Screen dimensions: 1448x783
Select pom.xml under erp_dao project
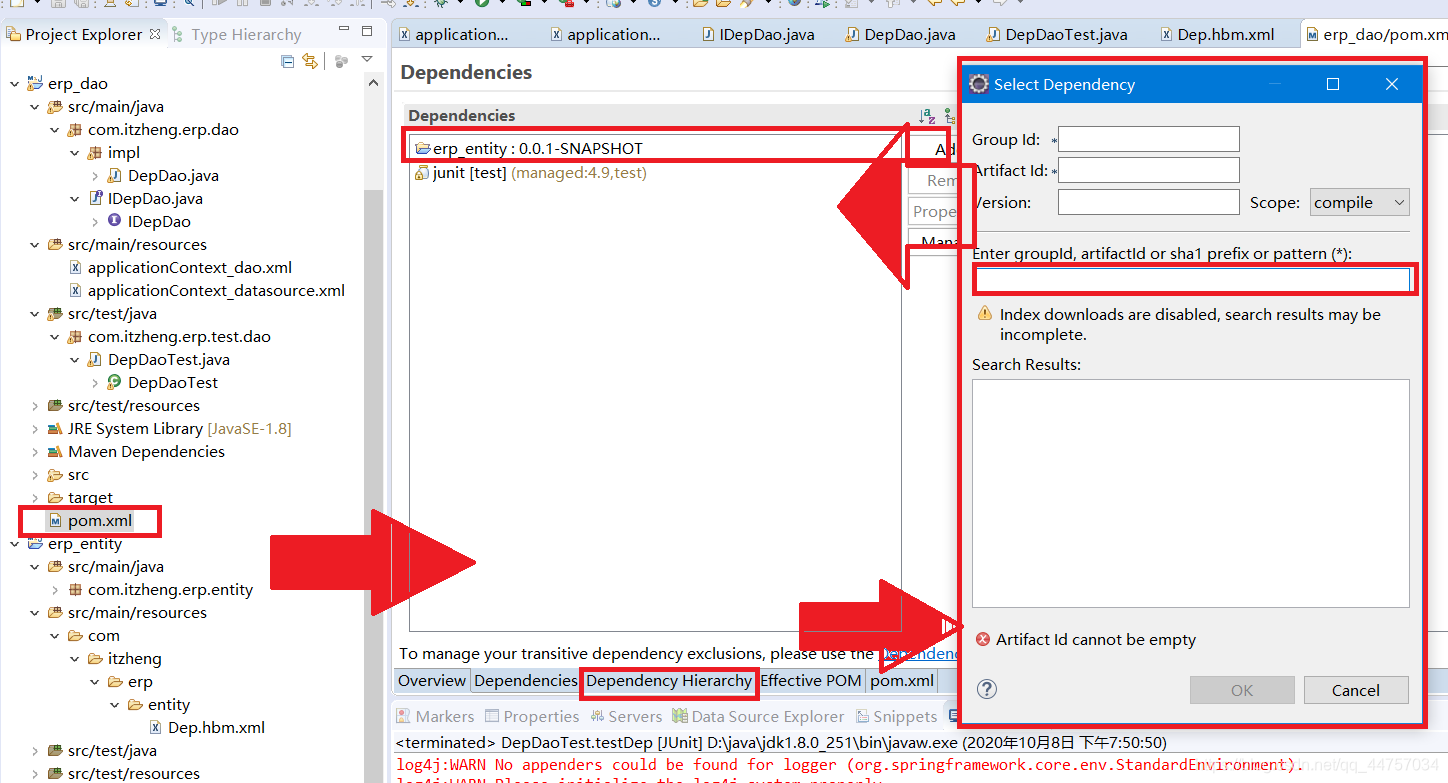pos(100,521)
